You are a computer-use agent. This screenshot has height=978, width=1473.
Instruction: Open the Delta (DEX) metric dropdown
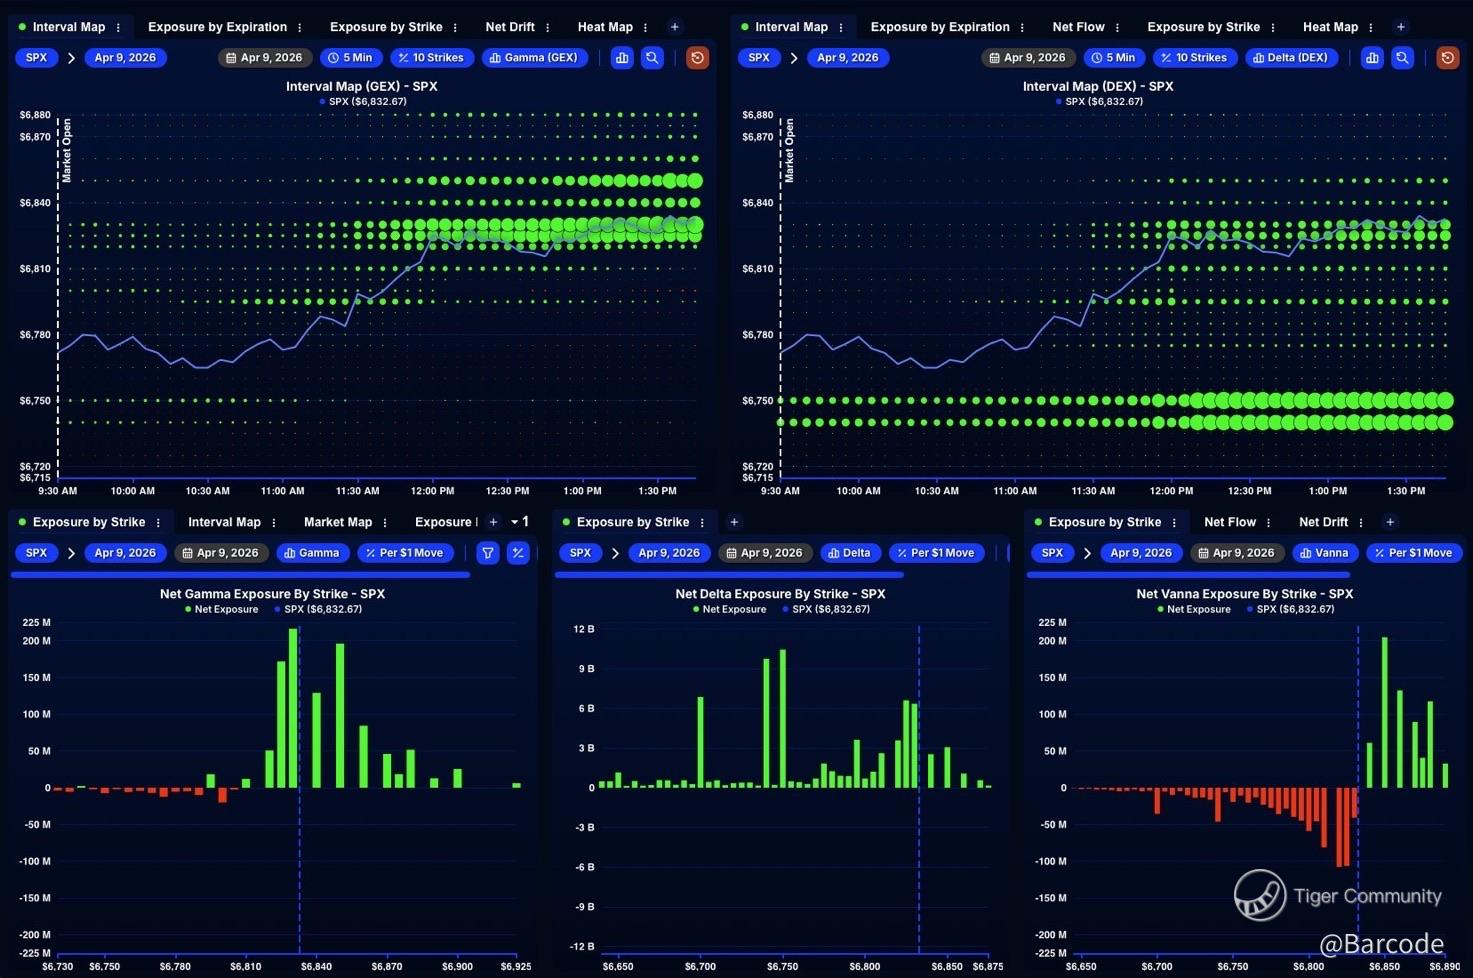1290,58
